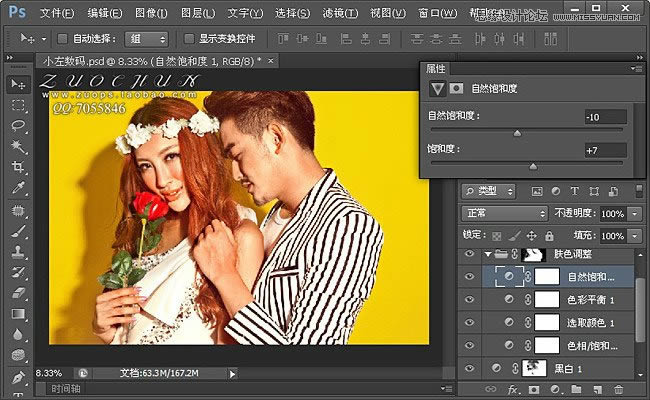Open the 属性 panel flyout menu

[636, 68]
